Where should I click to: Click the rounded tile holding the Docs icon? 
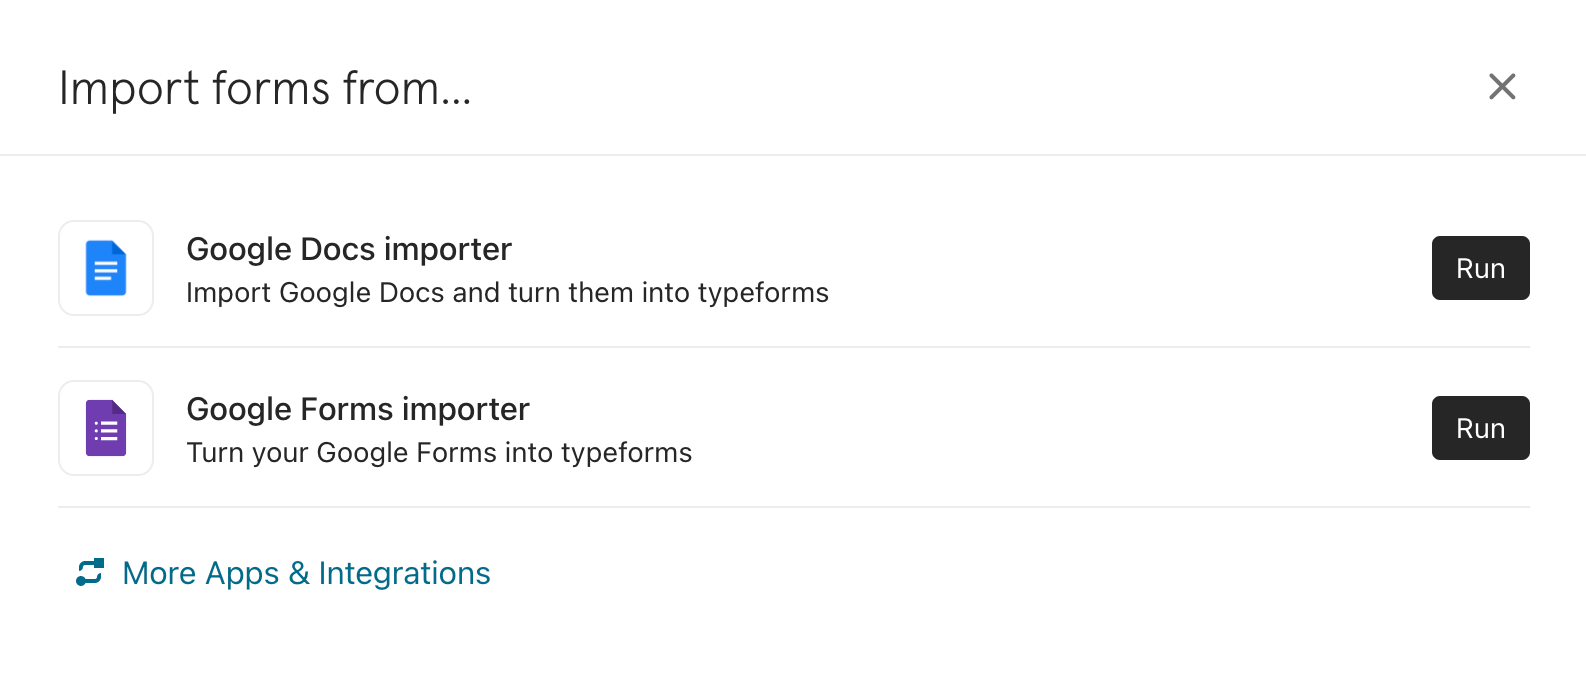pos(106,268)
